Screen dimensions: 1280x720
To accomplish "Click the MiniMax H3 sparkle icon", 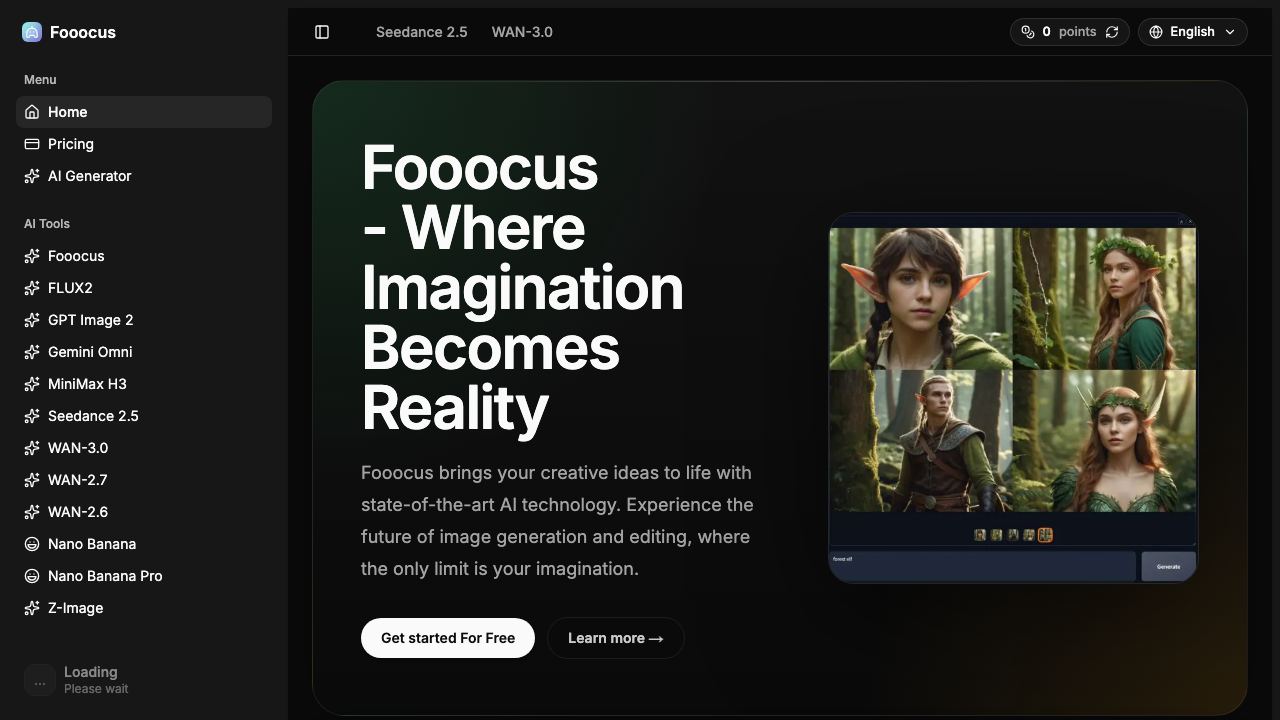I will (x=32, y=384).
